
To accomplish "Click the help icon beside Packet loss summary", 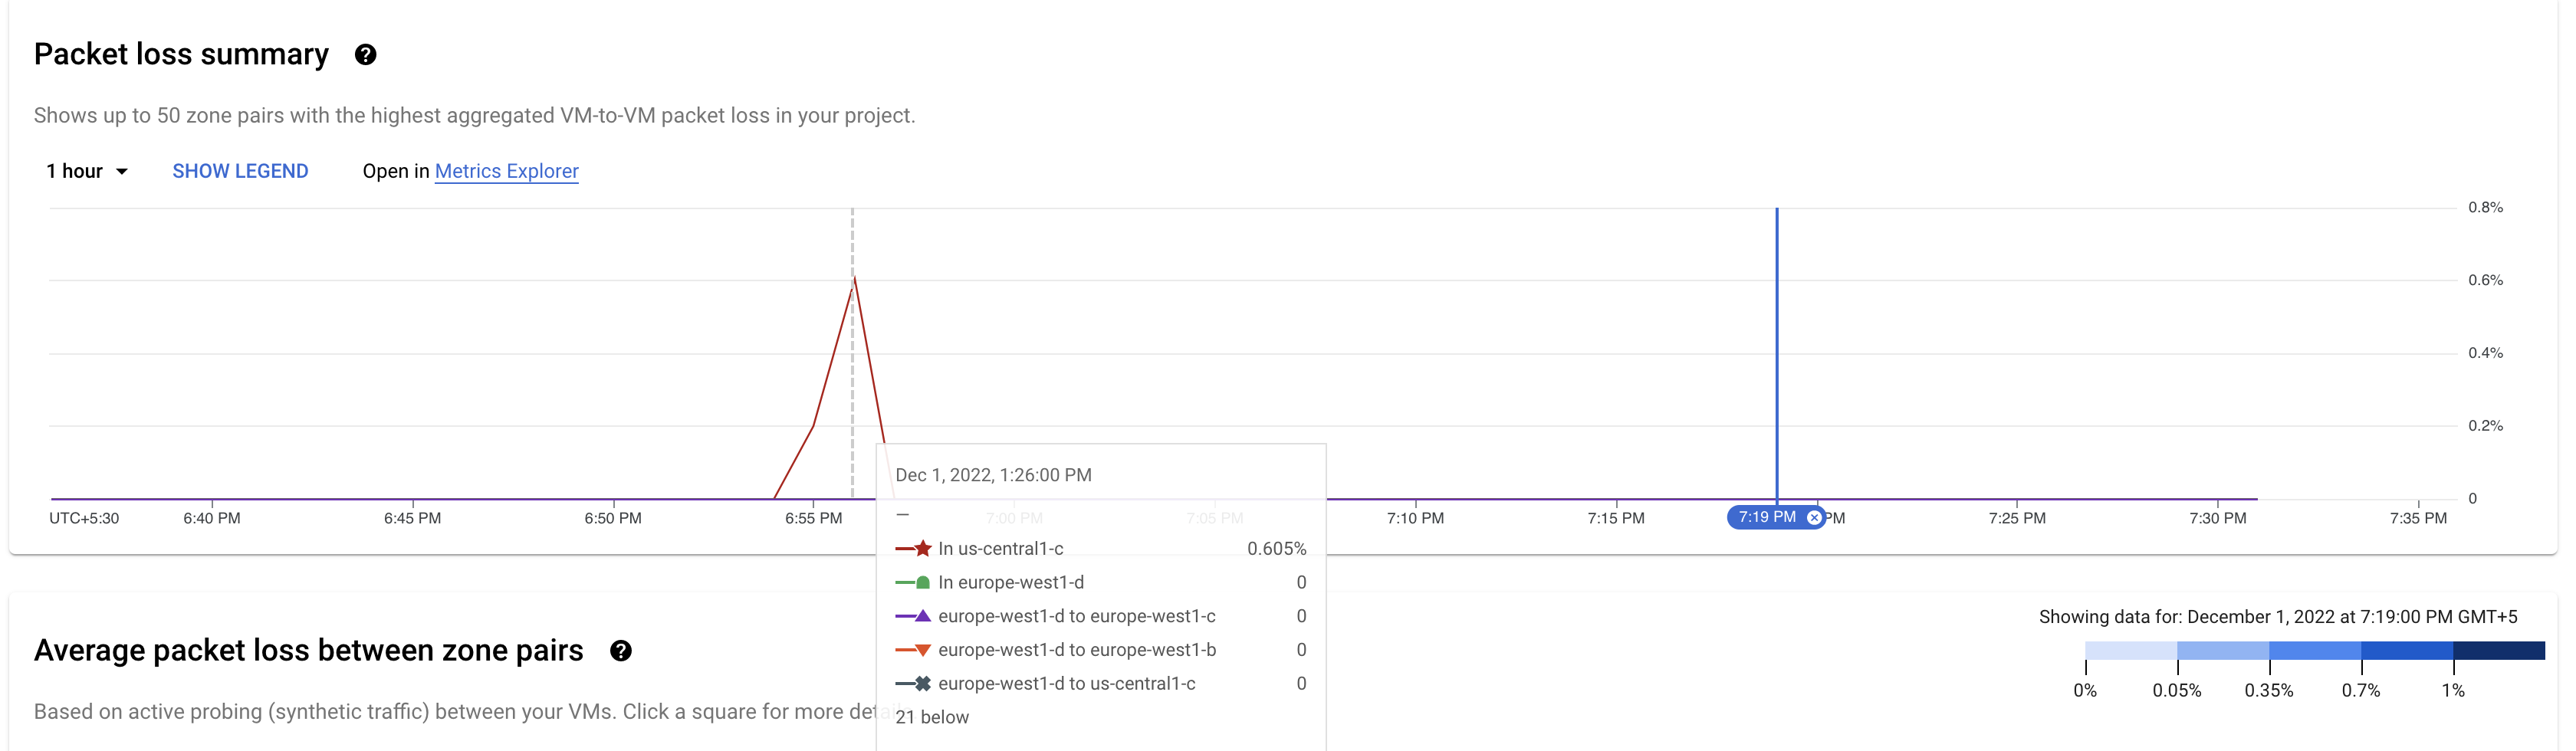I will point(366,55).
